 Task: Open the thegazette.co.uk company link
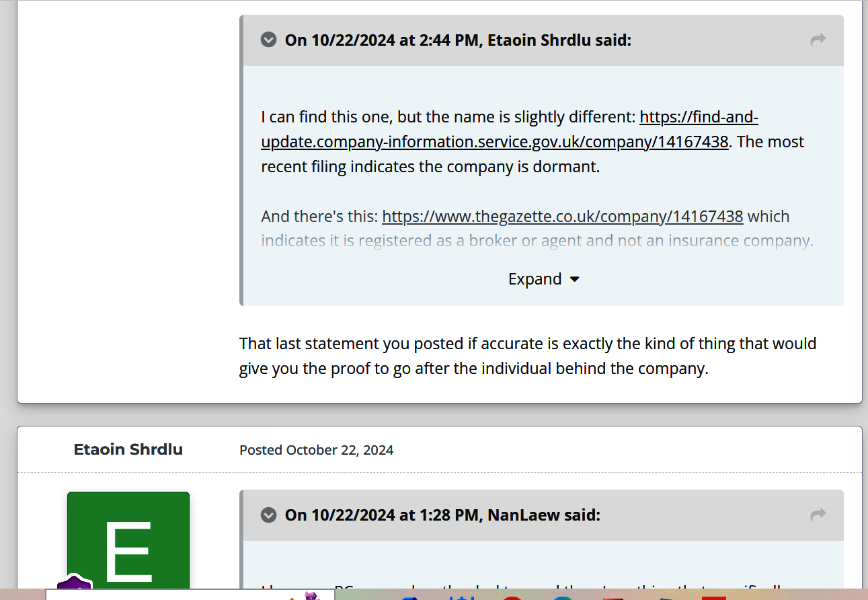[562, 216]
